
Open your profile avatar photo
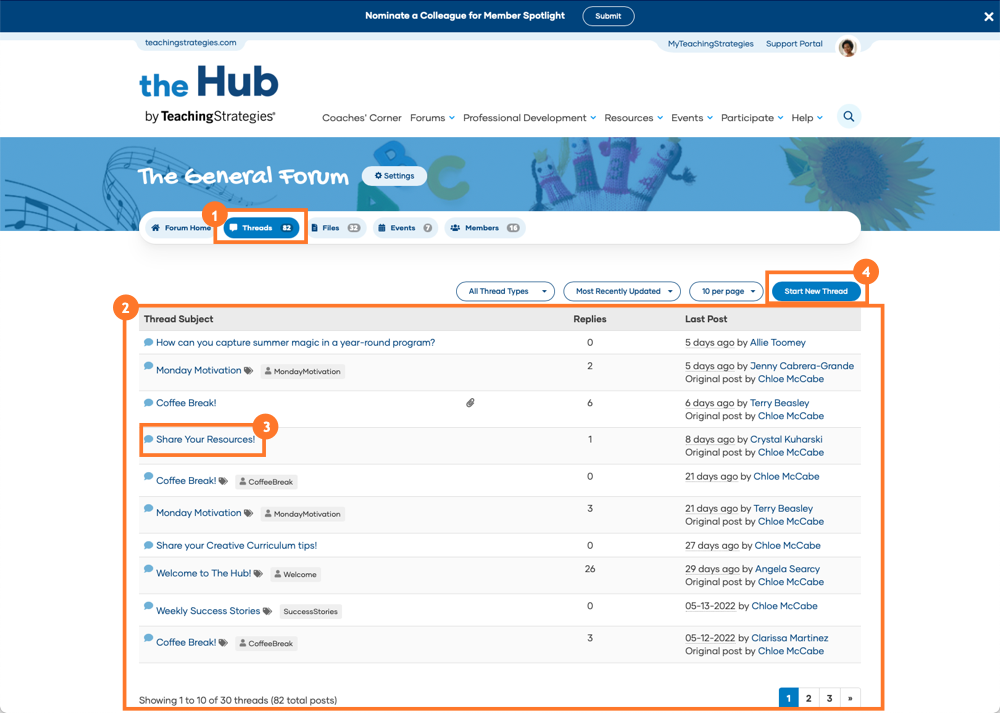847,46
